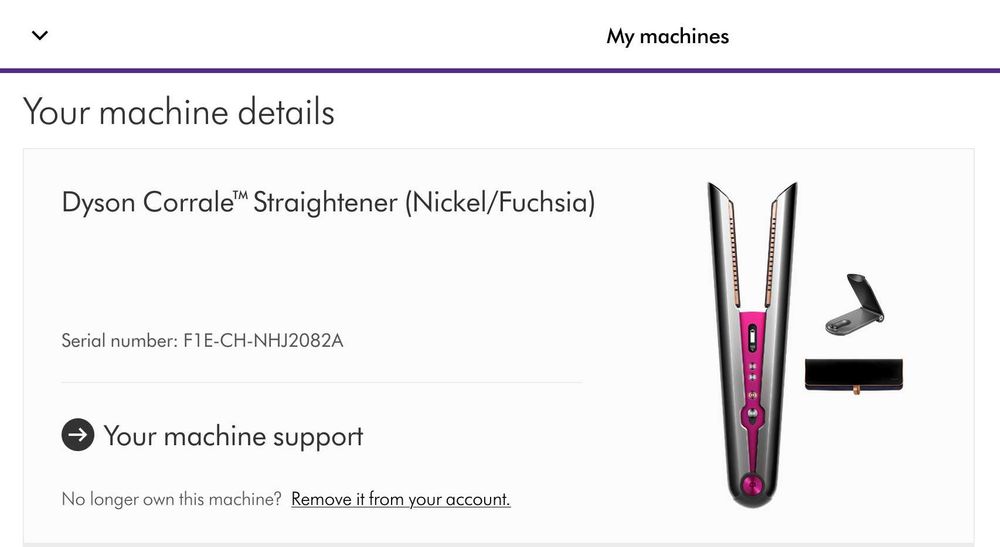Click the small display screen on the straightener
This screenshot has width=1000, height=547.
pos(752,340)
